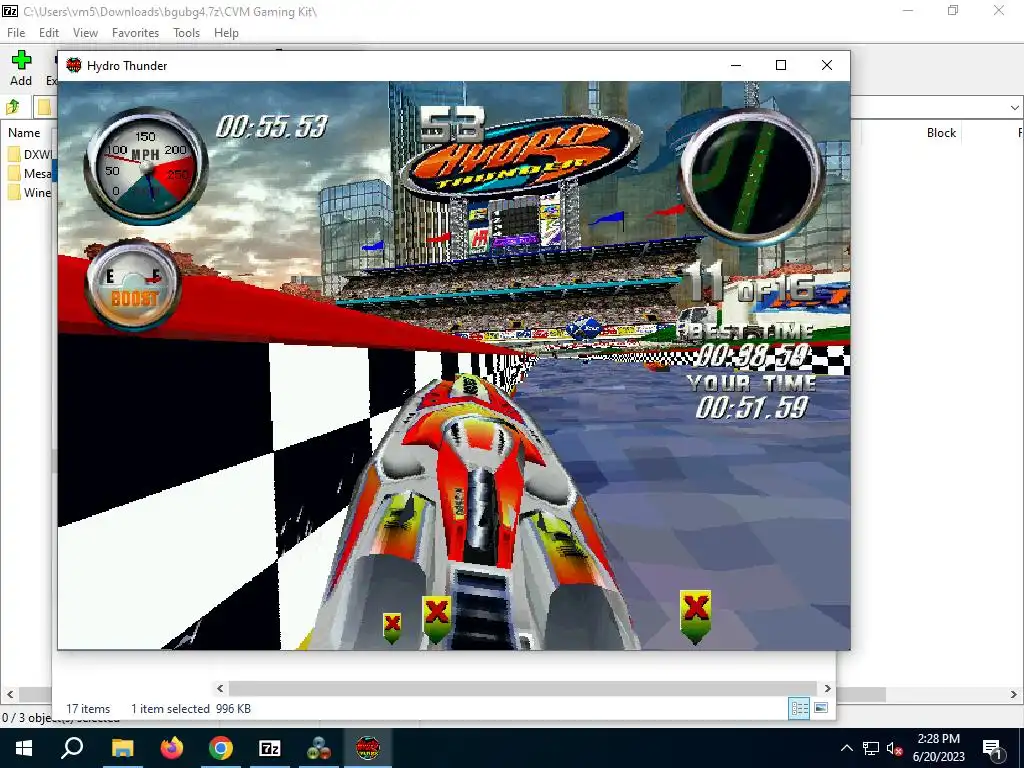Viewport: 1024px width, 768px height.
Task: Open the Tools menu in 7-Zip
Action: [186, 33]
